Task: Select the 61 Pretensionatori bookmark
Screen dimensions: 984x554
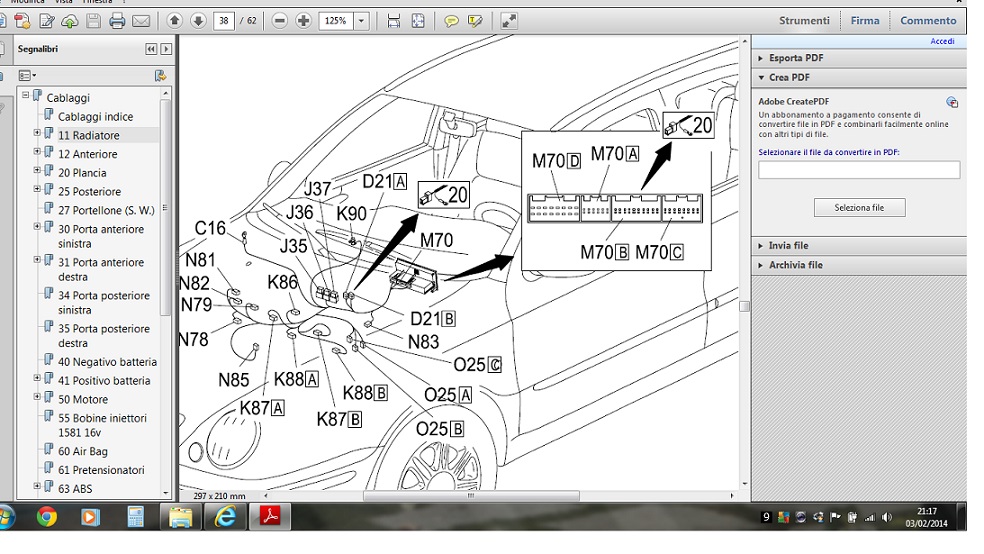Action: 101,471
